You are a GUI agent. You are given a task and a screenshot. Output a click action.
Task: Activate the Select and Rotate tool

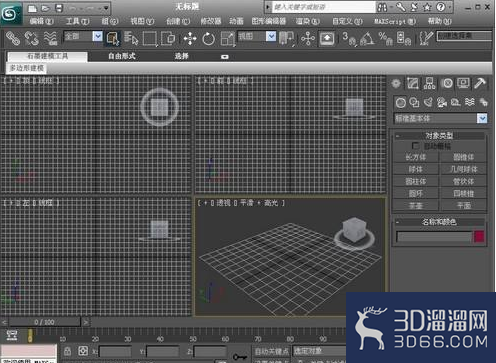coord(209,39)
